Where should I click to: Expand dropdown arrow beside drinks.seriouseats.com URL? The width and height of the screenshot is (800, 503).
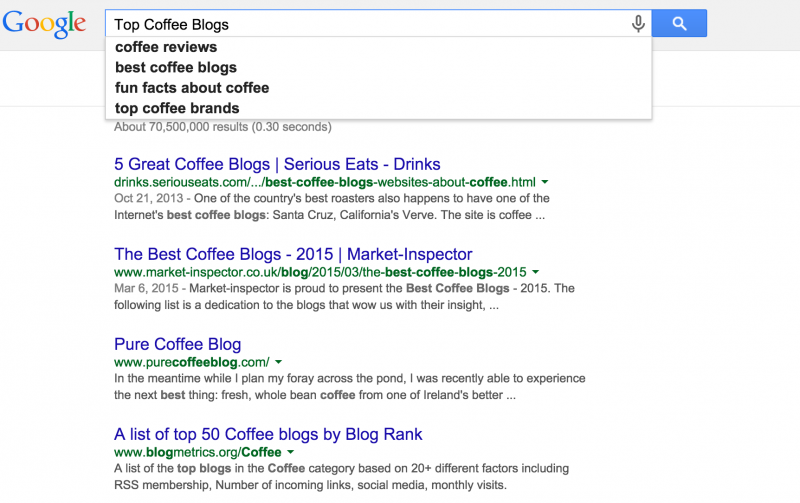[545, 182]
